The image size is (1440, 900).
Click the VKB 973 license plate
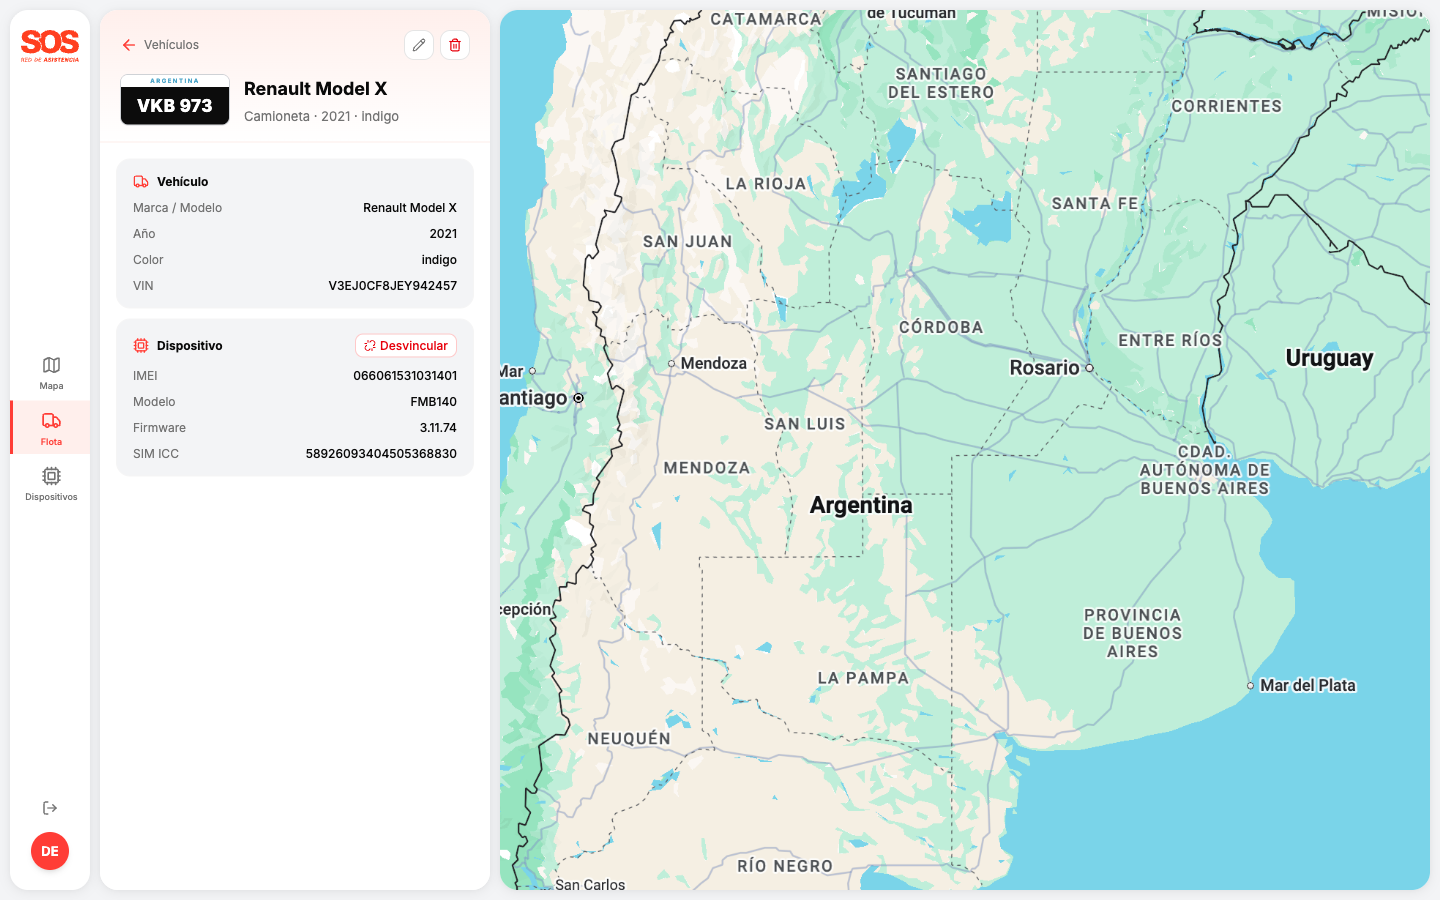point(175,100)
